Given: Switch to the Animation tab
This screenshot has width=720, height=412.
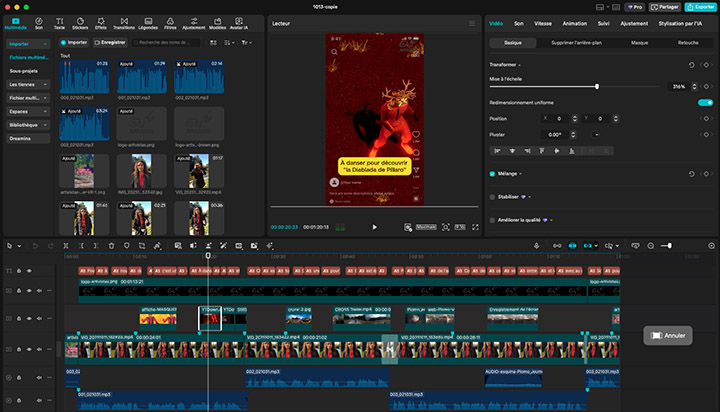Looking at the screenshot, I should [575, 22].
